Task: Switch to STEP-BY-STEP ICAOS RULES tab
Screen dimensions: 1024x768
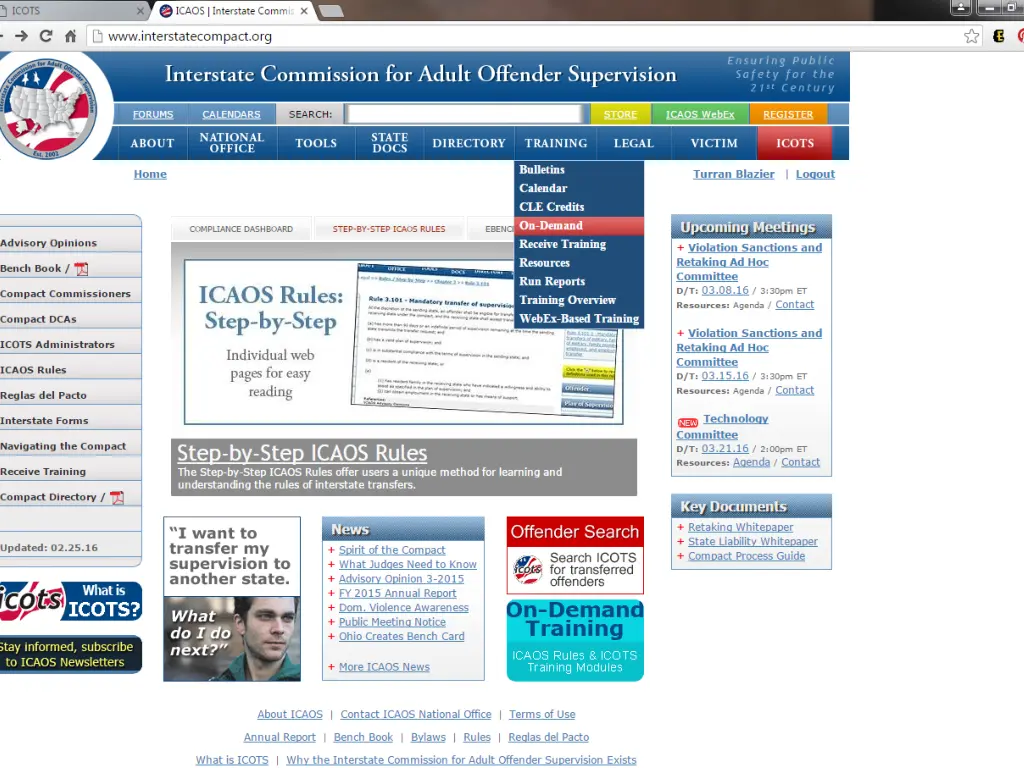Action: (389, 229)
